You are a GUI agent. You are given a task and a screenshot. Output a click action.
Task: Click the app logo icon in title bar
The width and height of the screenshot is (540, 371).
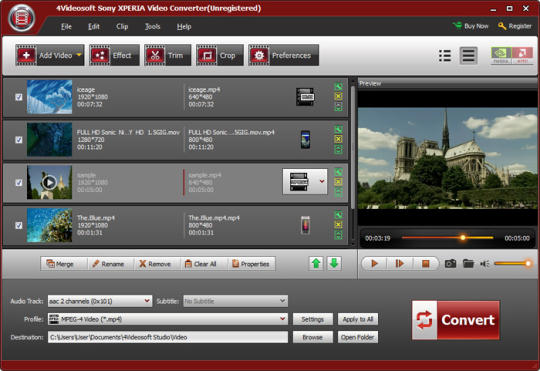point(22,18)
